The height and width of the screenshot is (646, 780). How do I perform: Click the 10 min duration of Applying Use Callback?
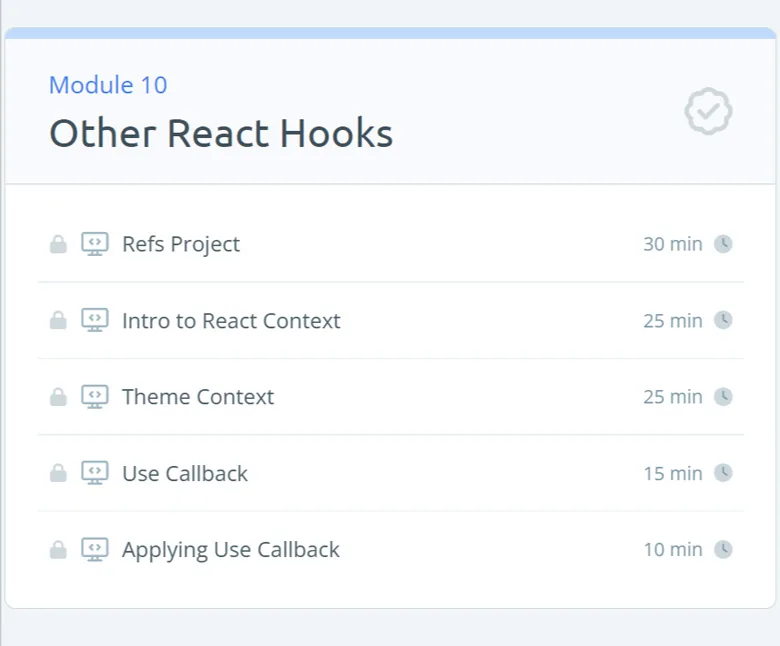[x=673, y=550]
